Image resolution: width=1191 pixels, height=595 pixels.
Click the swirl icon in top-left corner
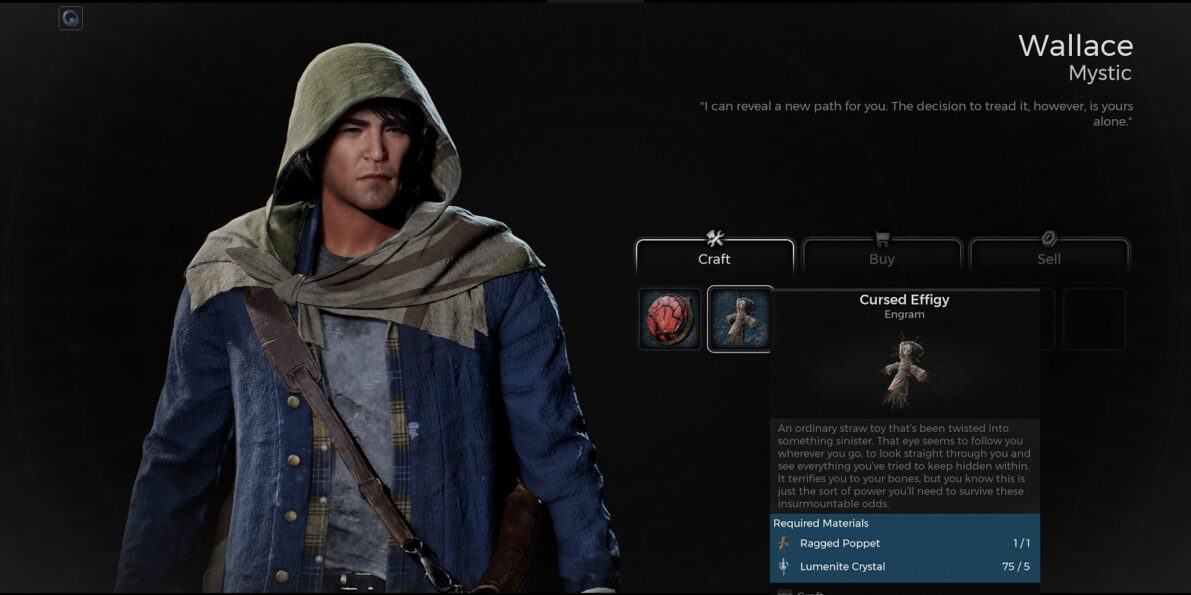[x=71, y=18]
